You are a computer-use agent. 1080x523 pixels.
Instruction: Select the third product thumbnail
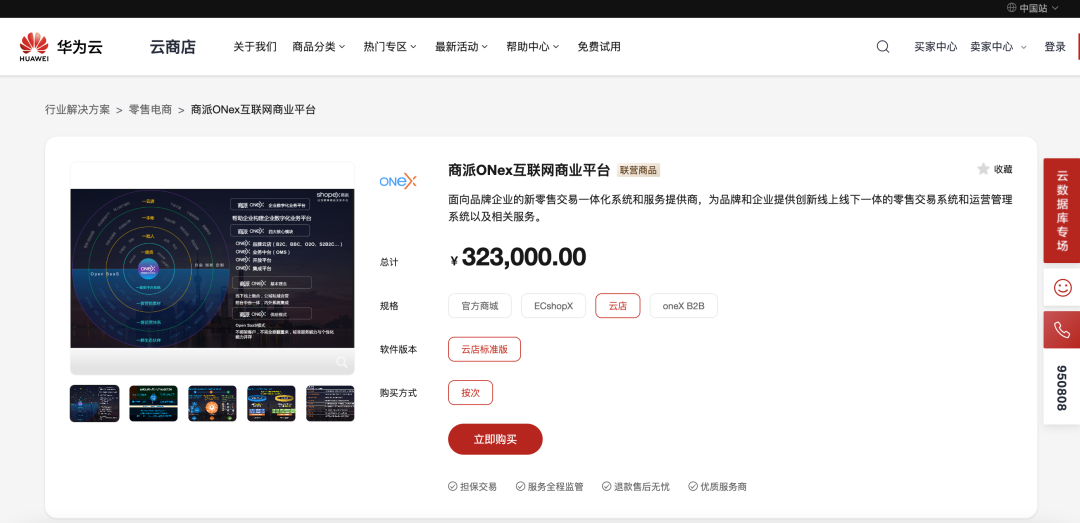(x=212, y=403)
